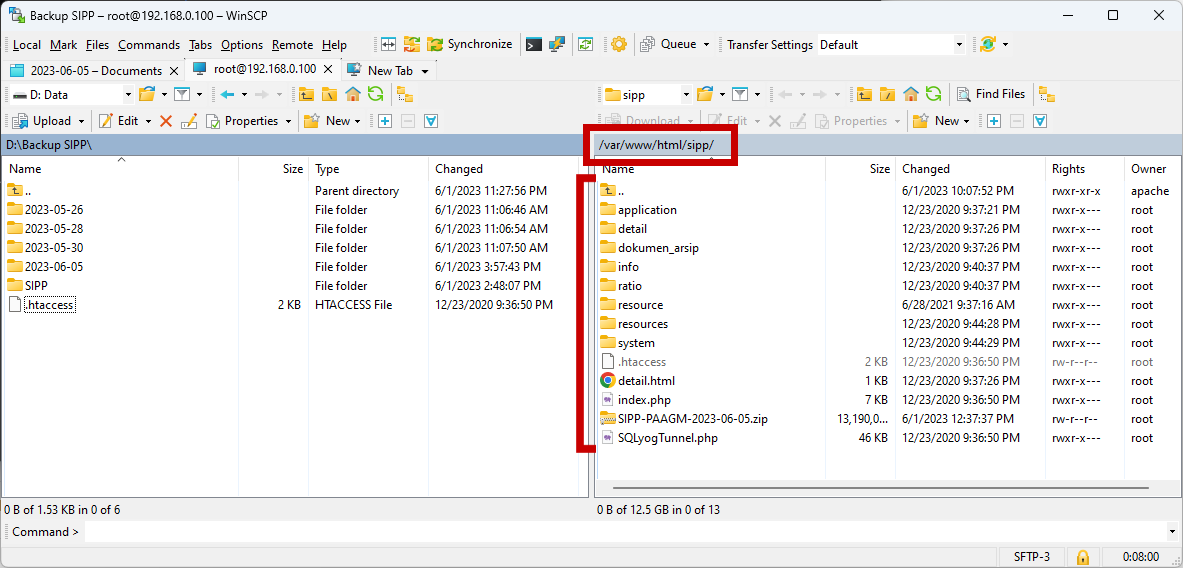Expand the remote sipp directory dropdown
This screenshot has width=1183, height=568.
686,94
